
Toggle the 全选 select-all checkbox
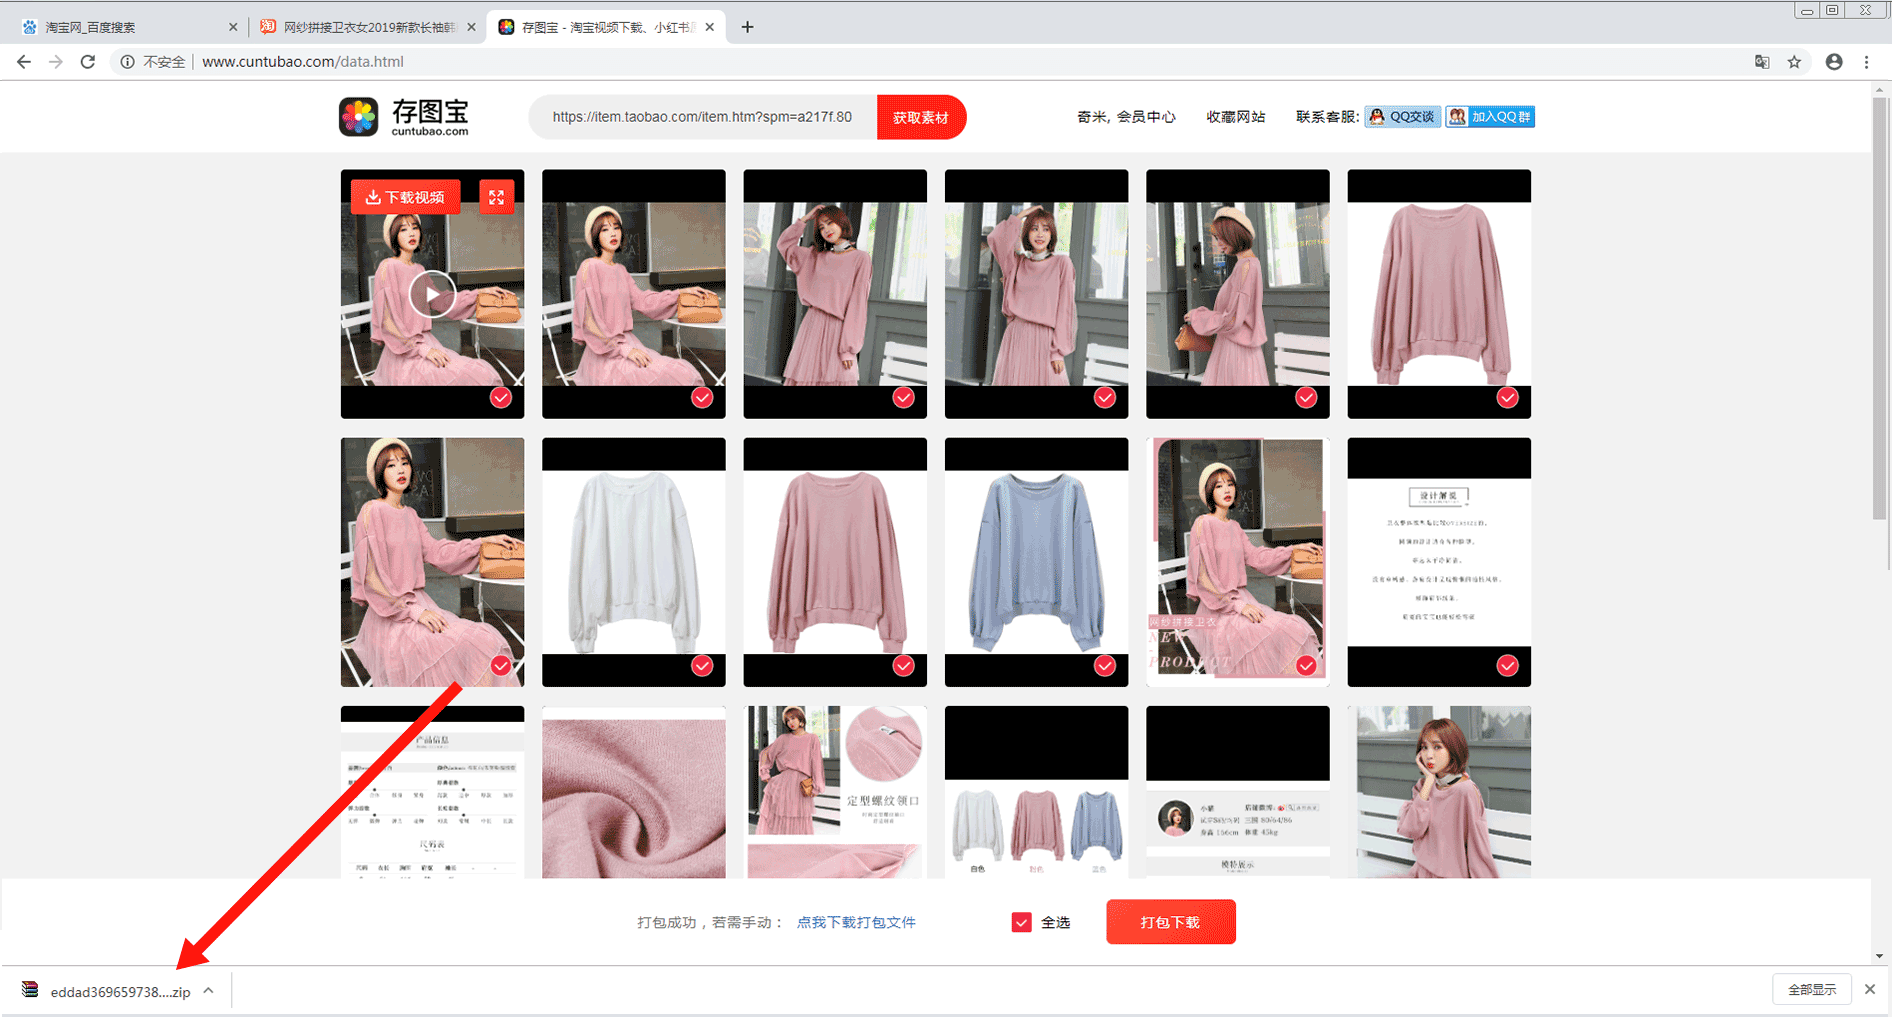click(x=1021, y=922)
